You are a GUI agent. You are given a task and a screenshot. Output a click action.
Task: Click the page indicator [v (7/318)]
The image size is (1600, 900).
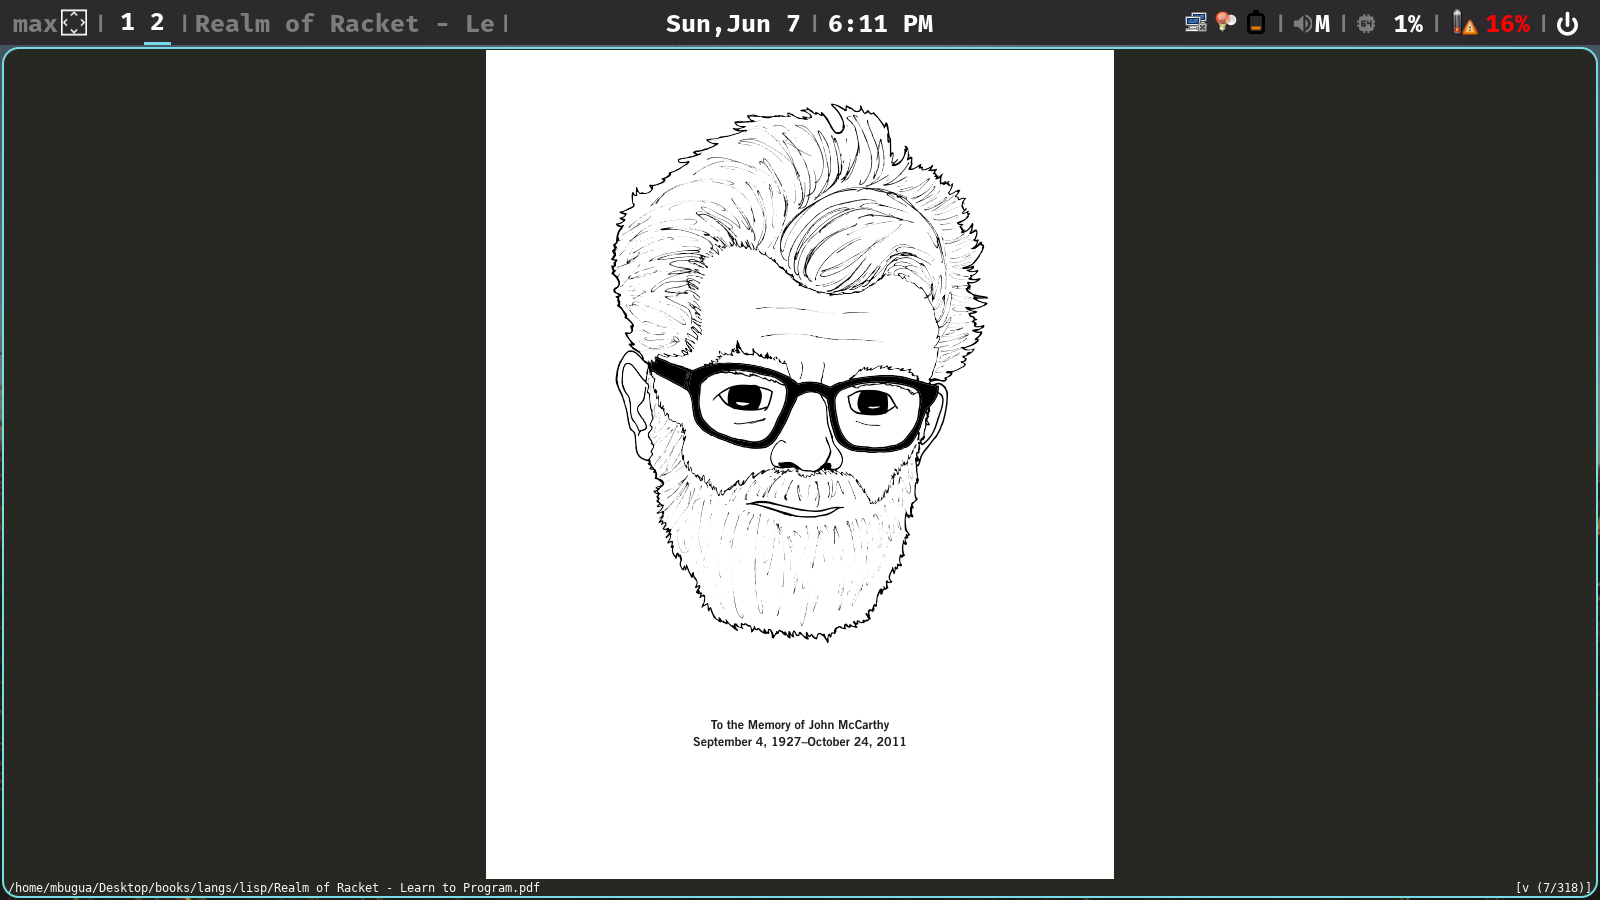tap(1553, 888)
